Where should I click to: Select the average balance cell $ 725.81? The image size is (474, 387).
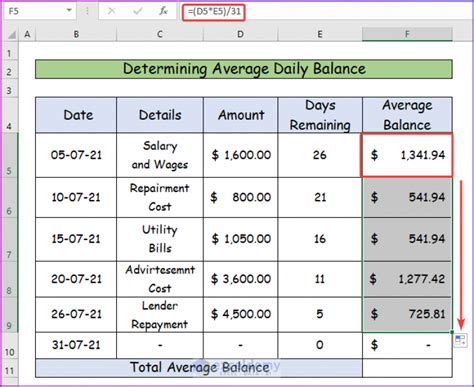tap(407, 314)
